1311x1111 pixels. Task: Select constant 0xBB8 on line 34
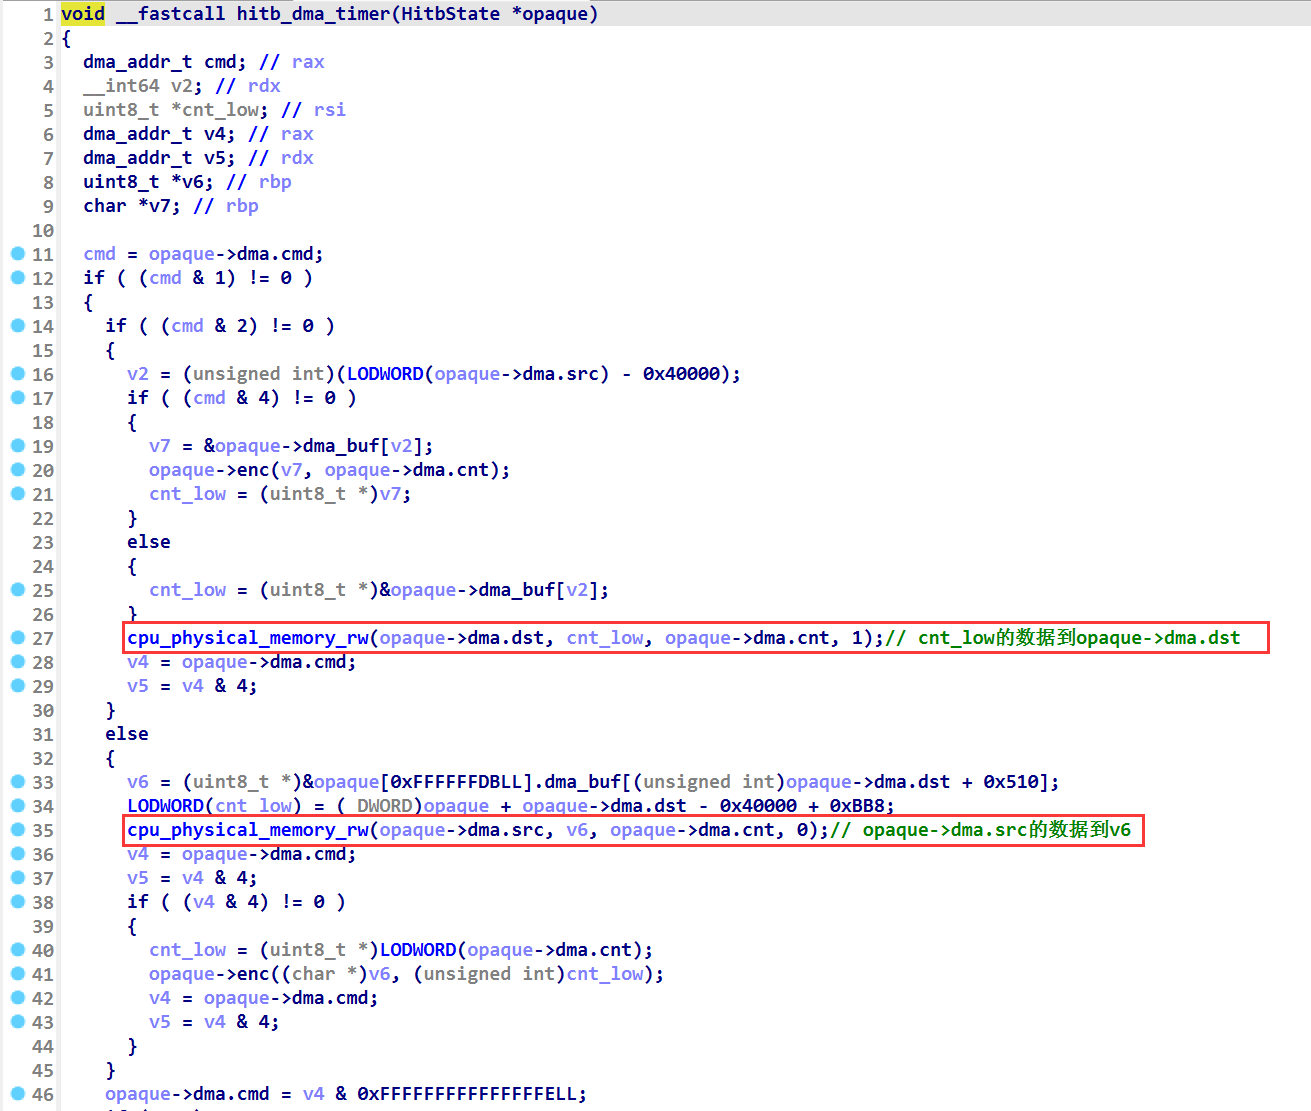click(862, 806)
